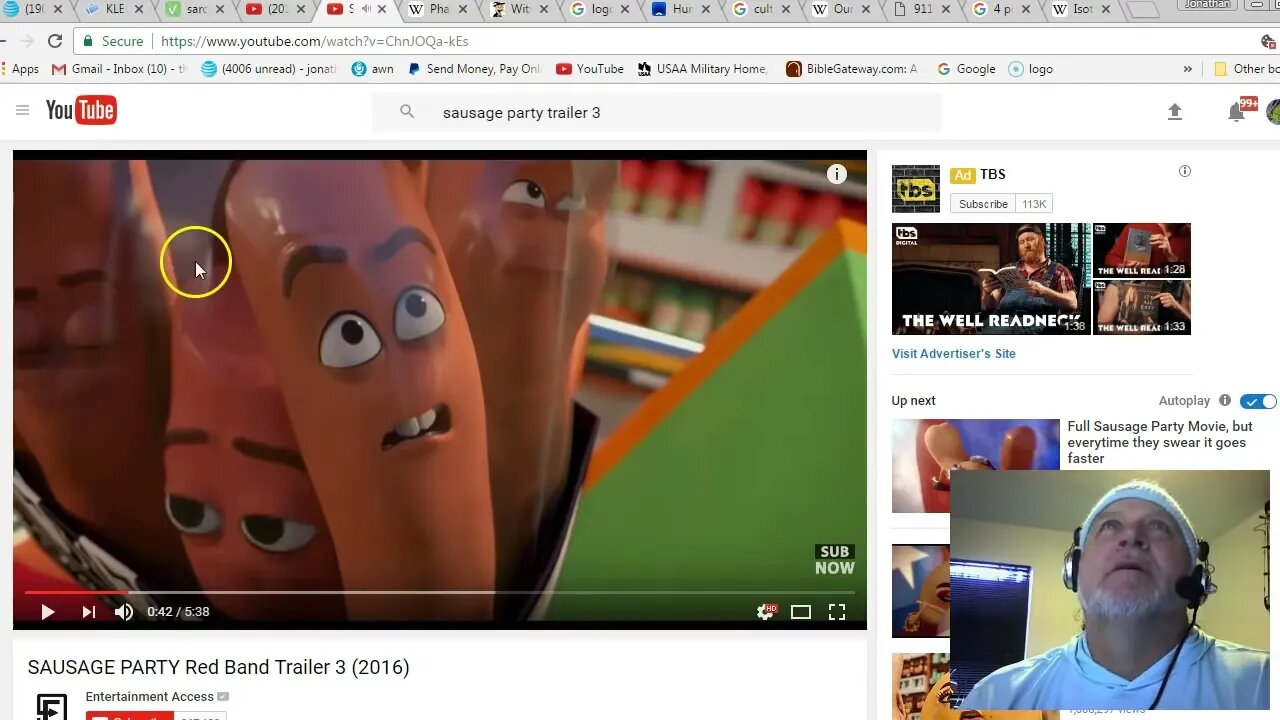Open the Google bookmark

(x=966, y=69)
